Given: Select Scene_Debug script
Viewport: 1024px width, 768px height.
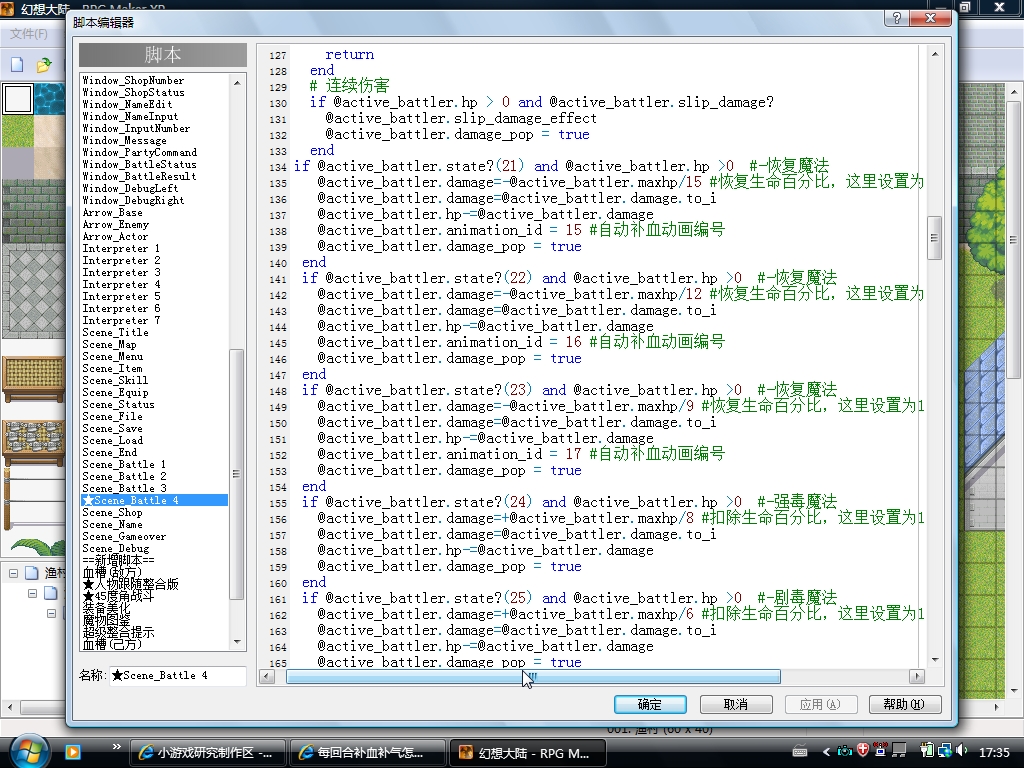Looking at the screenshot, I should pyautogui.click(x=116, y=549).
